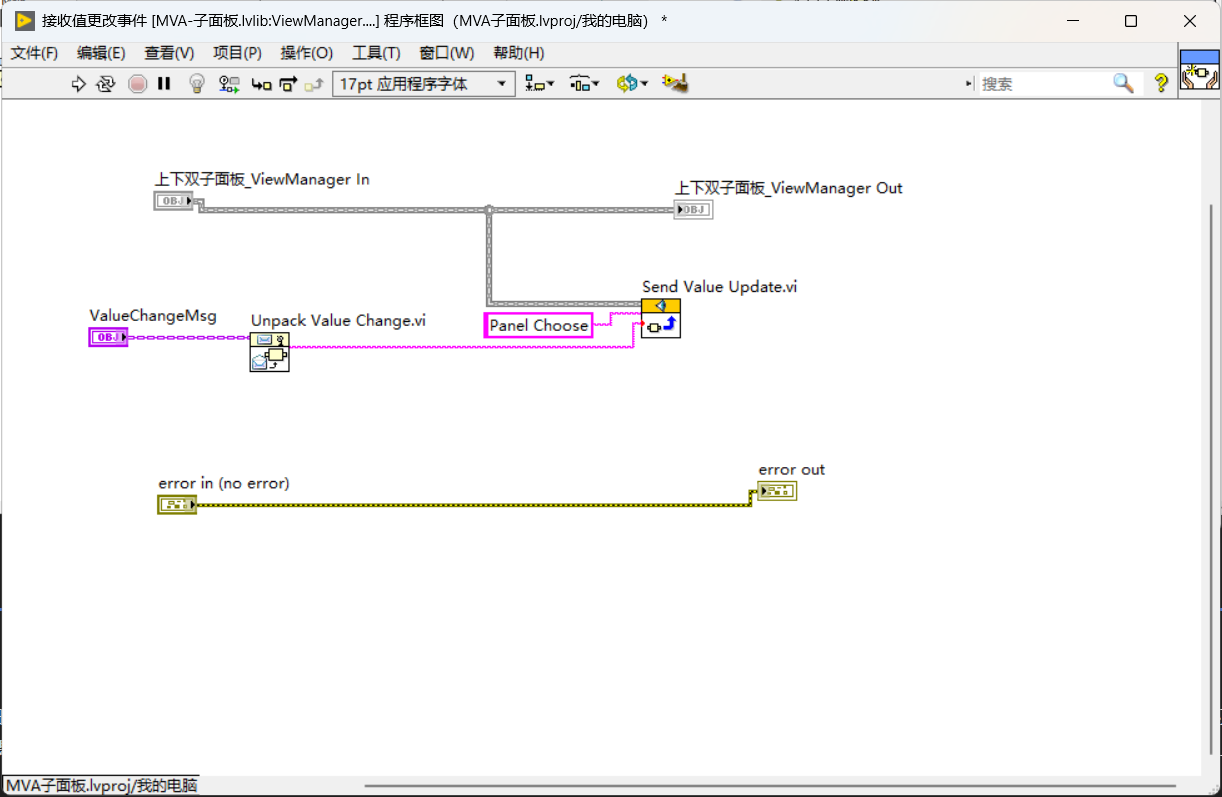Click the '上下双子面板_ViewManager Out' label
1222x797 pixels.
tap(789, 188)
